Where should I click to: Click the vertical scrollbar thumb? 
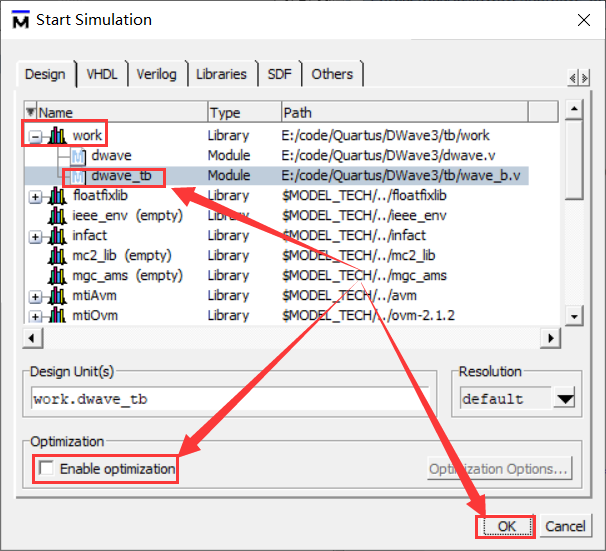(574, 160)
